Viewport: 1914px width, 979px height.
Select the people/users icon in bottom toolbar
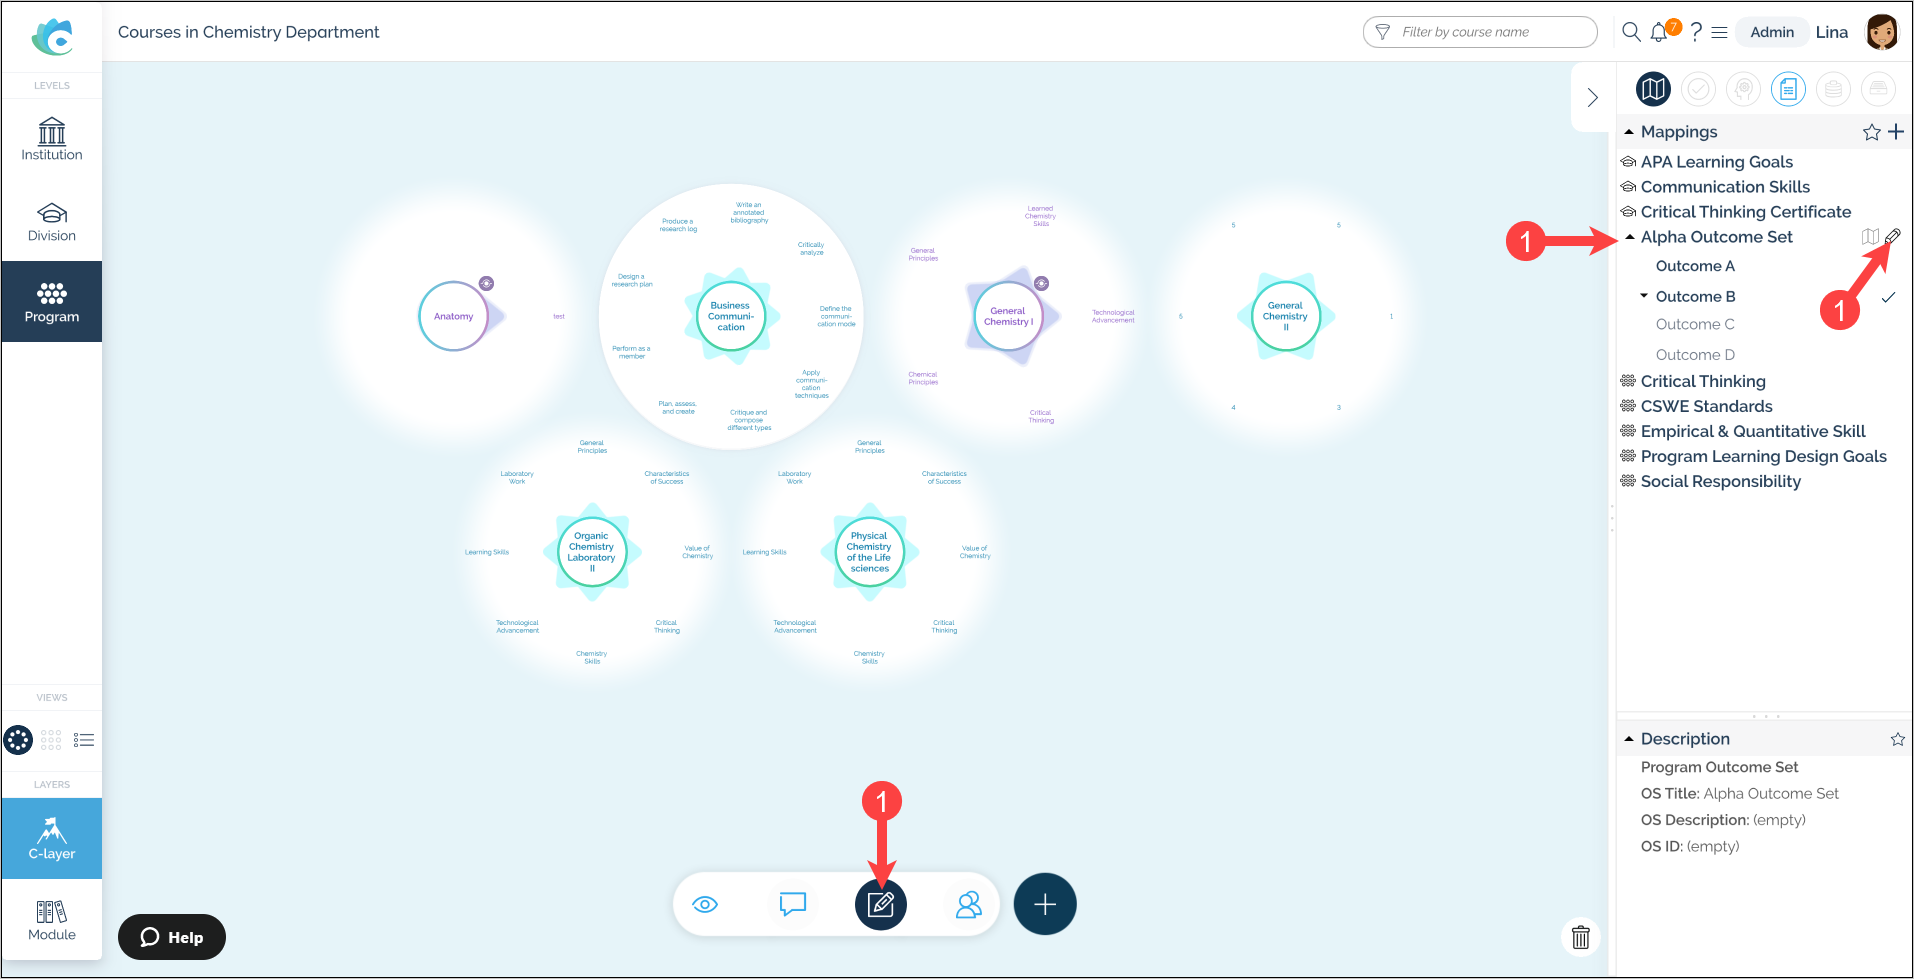968,905
